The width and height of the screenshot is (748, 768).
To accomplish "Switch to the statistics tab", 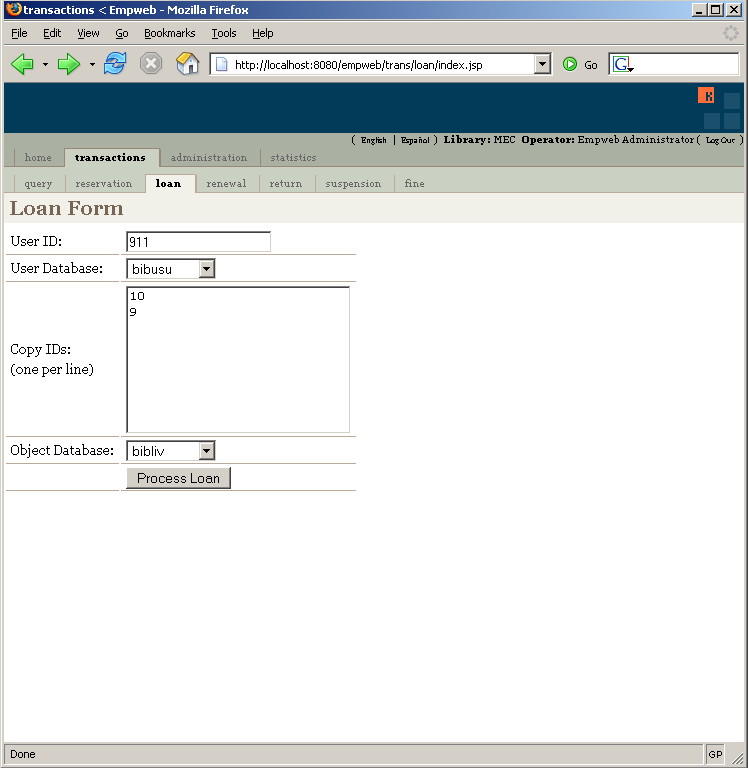I will (x=293, y=158).
